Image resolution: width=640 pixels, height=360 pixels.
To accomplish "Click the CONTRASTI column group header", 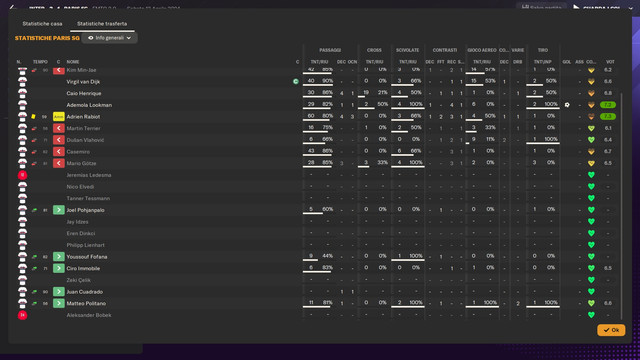I will [x=445, y=50].
